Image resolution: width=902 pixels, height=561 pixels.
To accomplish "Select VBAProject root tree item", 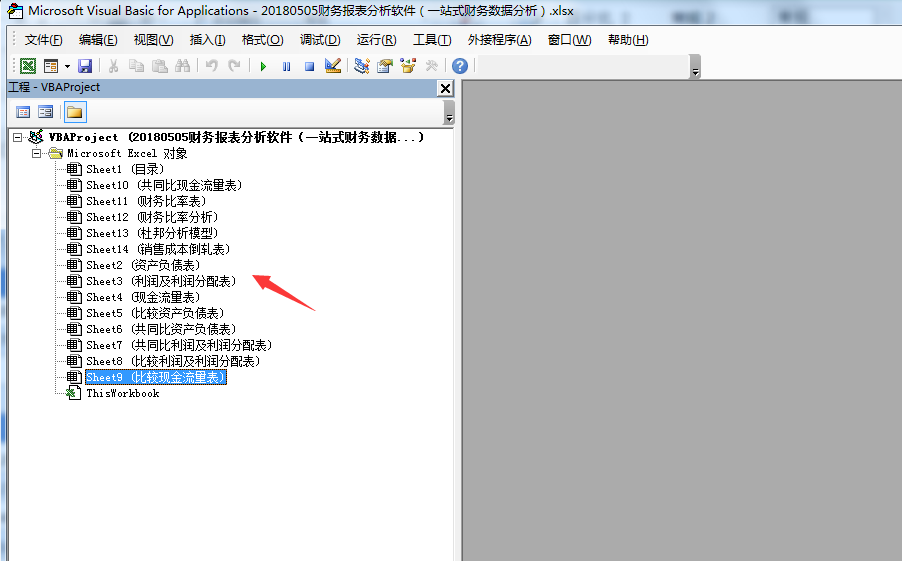I will 236,138.
